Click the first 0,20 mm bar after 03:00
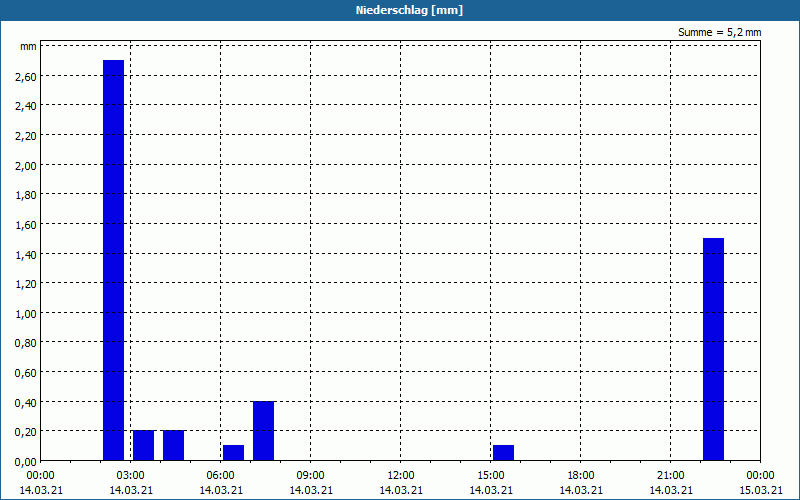The height and width of the screenshot is (500, 800). (x=143, y=445)
